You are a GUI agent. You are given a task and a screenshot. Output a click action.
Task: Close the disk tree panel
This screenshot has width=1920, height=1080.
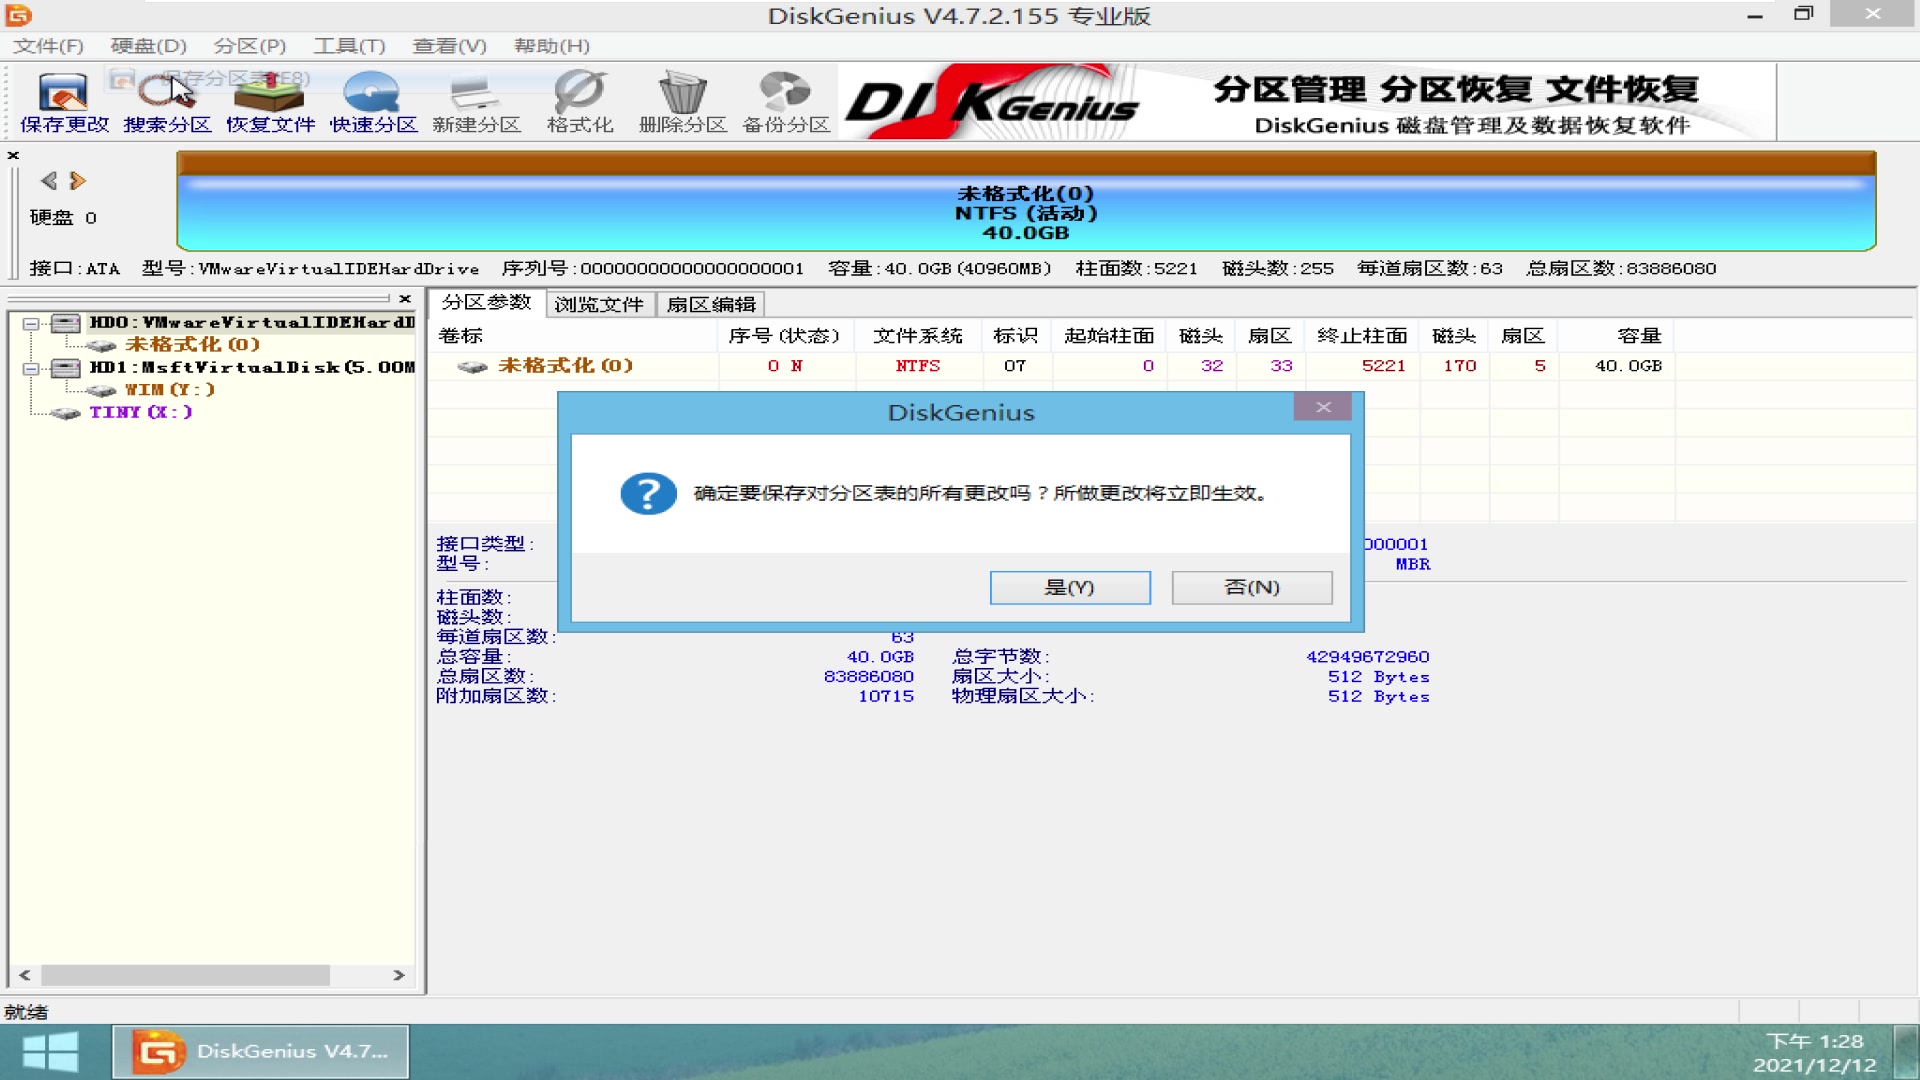coord(405,299)
